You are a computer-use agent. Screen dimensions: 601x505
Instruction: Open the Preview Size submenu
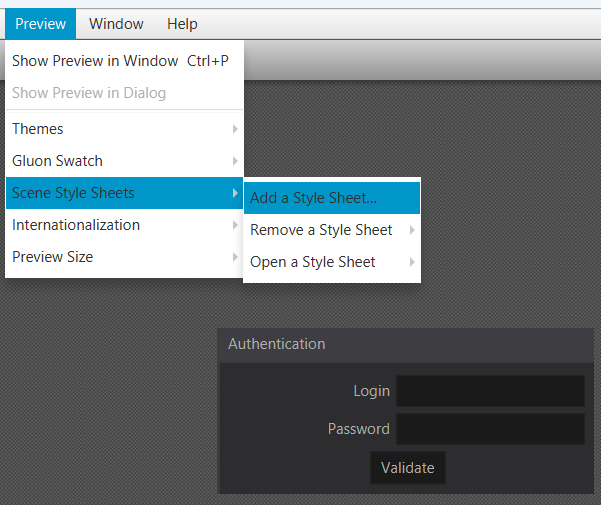(x=125, y=257)
